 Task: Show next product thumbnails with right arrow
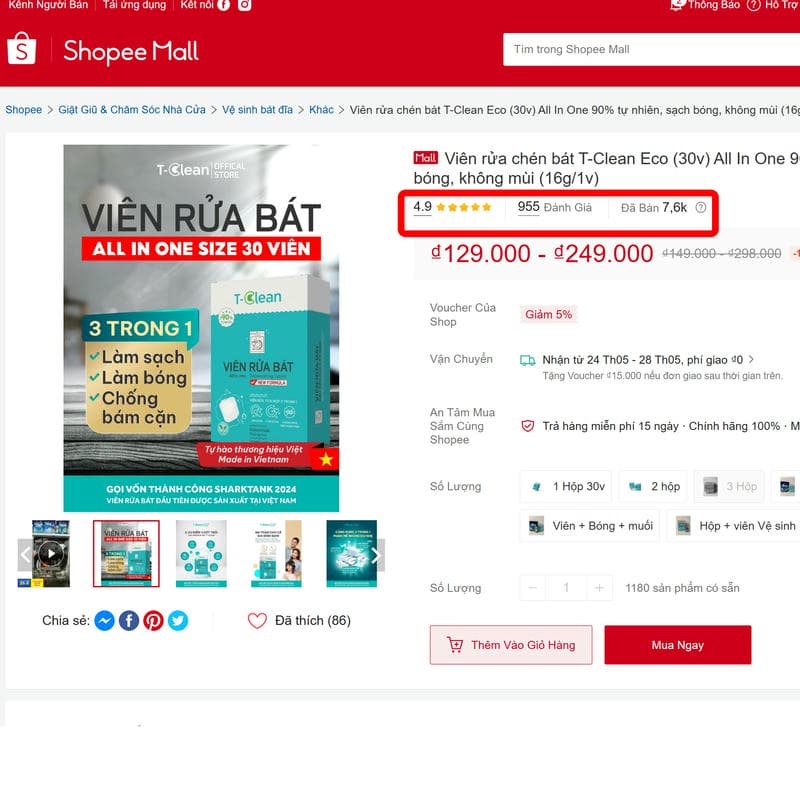coord(377,555)
